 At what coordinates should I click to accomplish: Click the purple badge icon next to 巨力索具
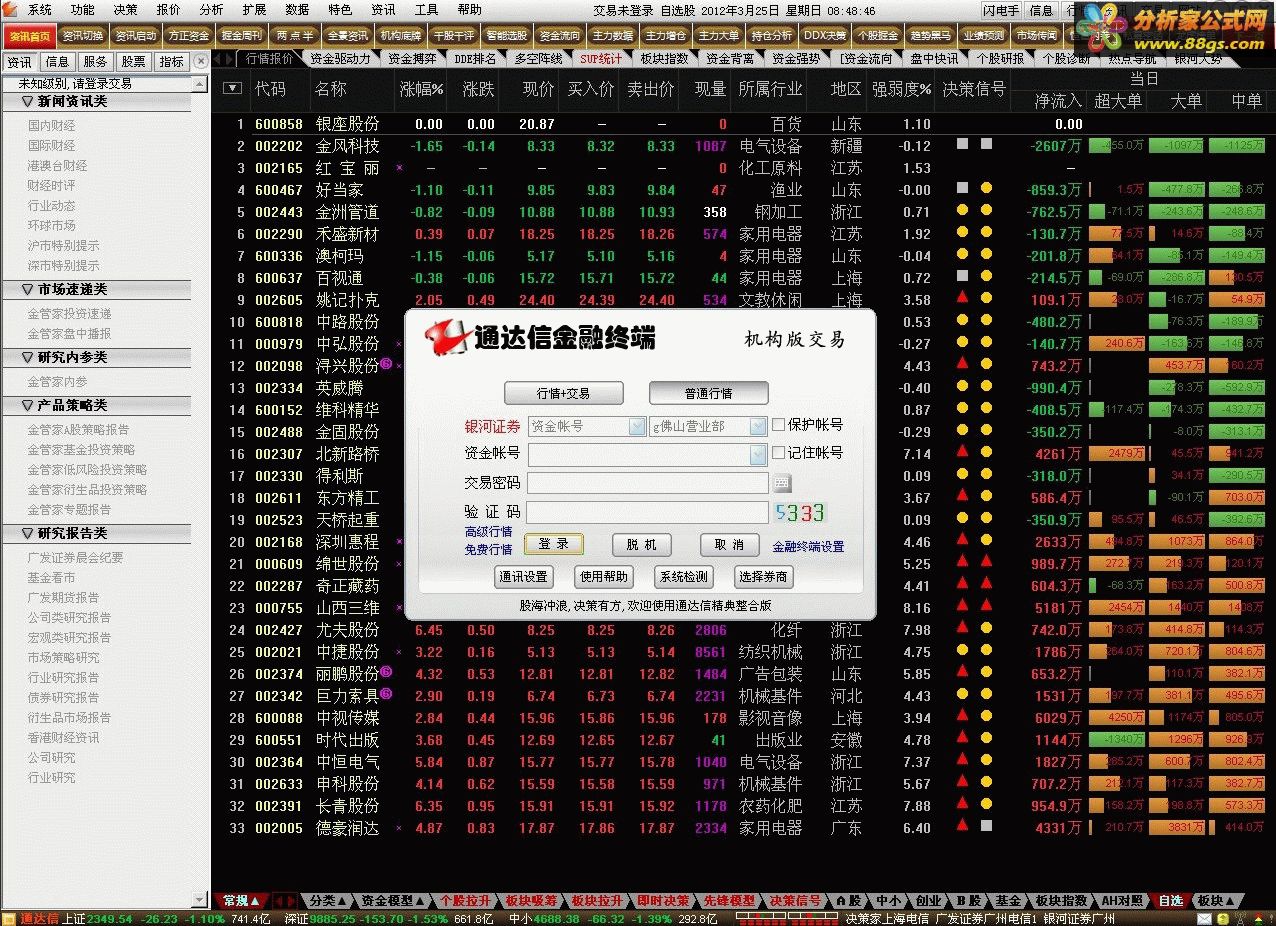coord(386,695)
